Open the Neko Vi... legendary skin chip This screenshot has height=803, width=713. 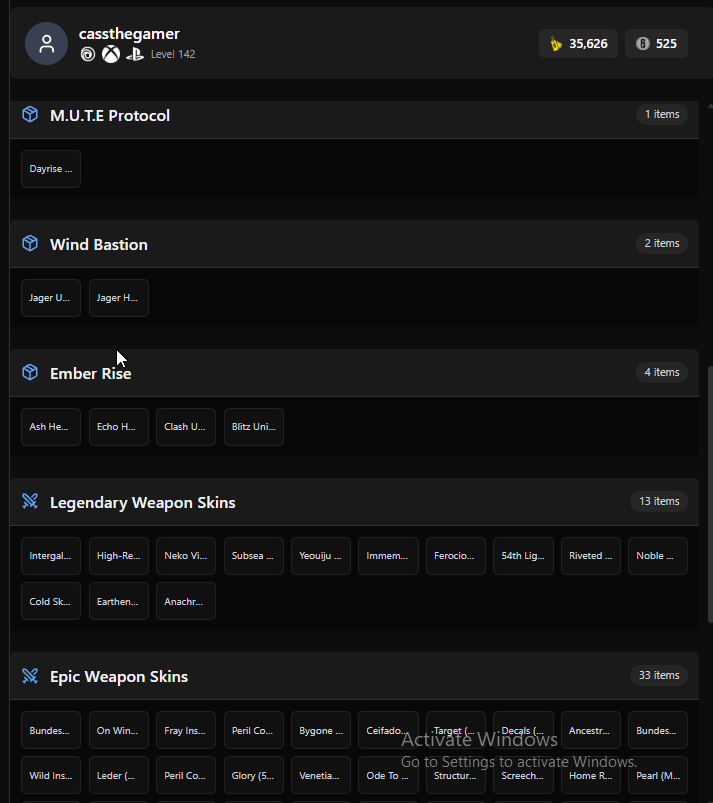(186, 556)
